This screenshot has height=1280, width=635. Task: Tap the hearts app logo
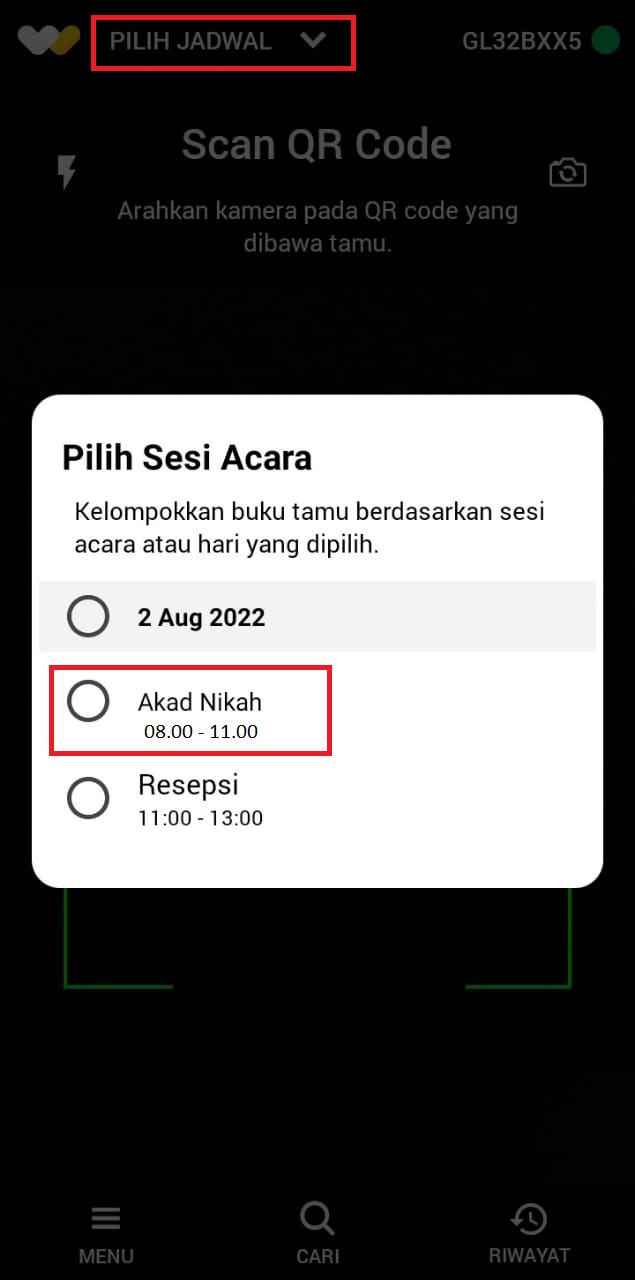pos(49,41)
